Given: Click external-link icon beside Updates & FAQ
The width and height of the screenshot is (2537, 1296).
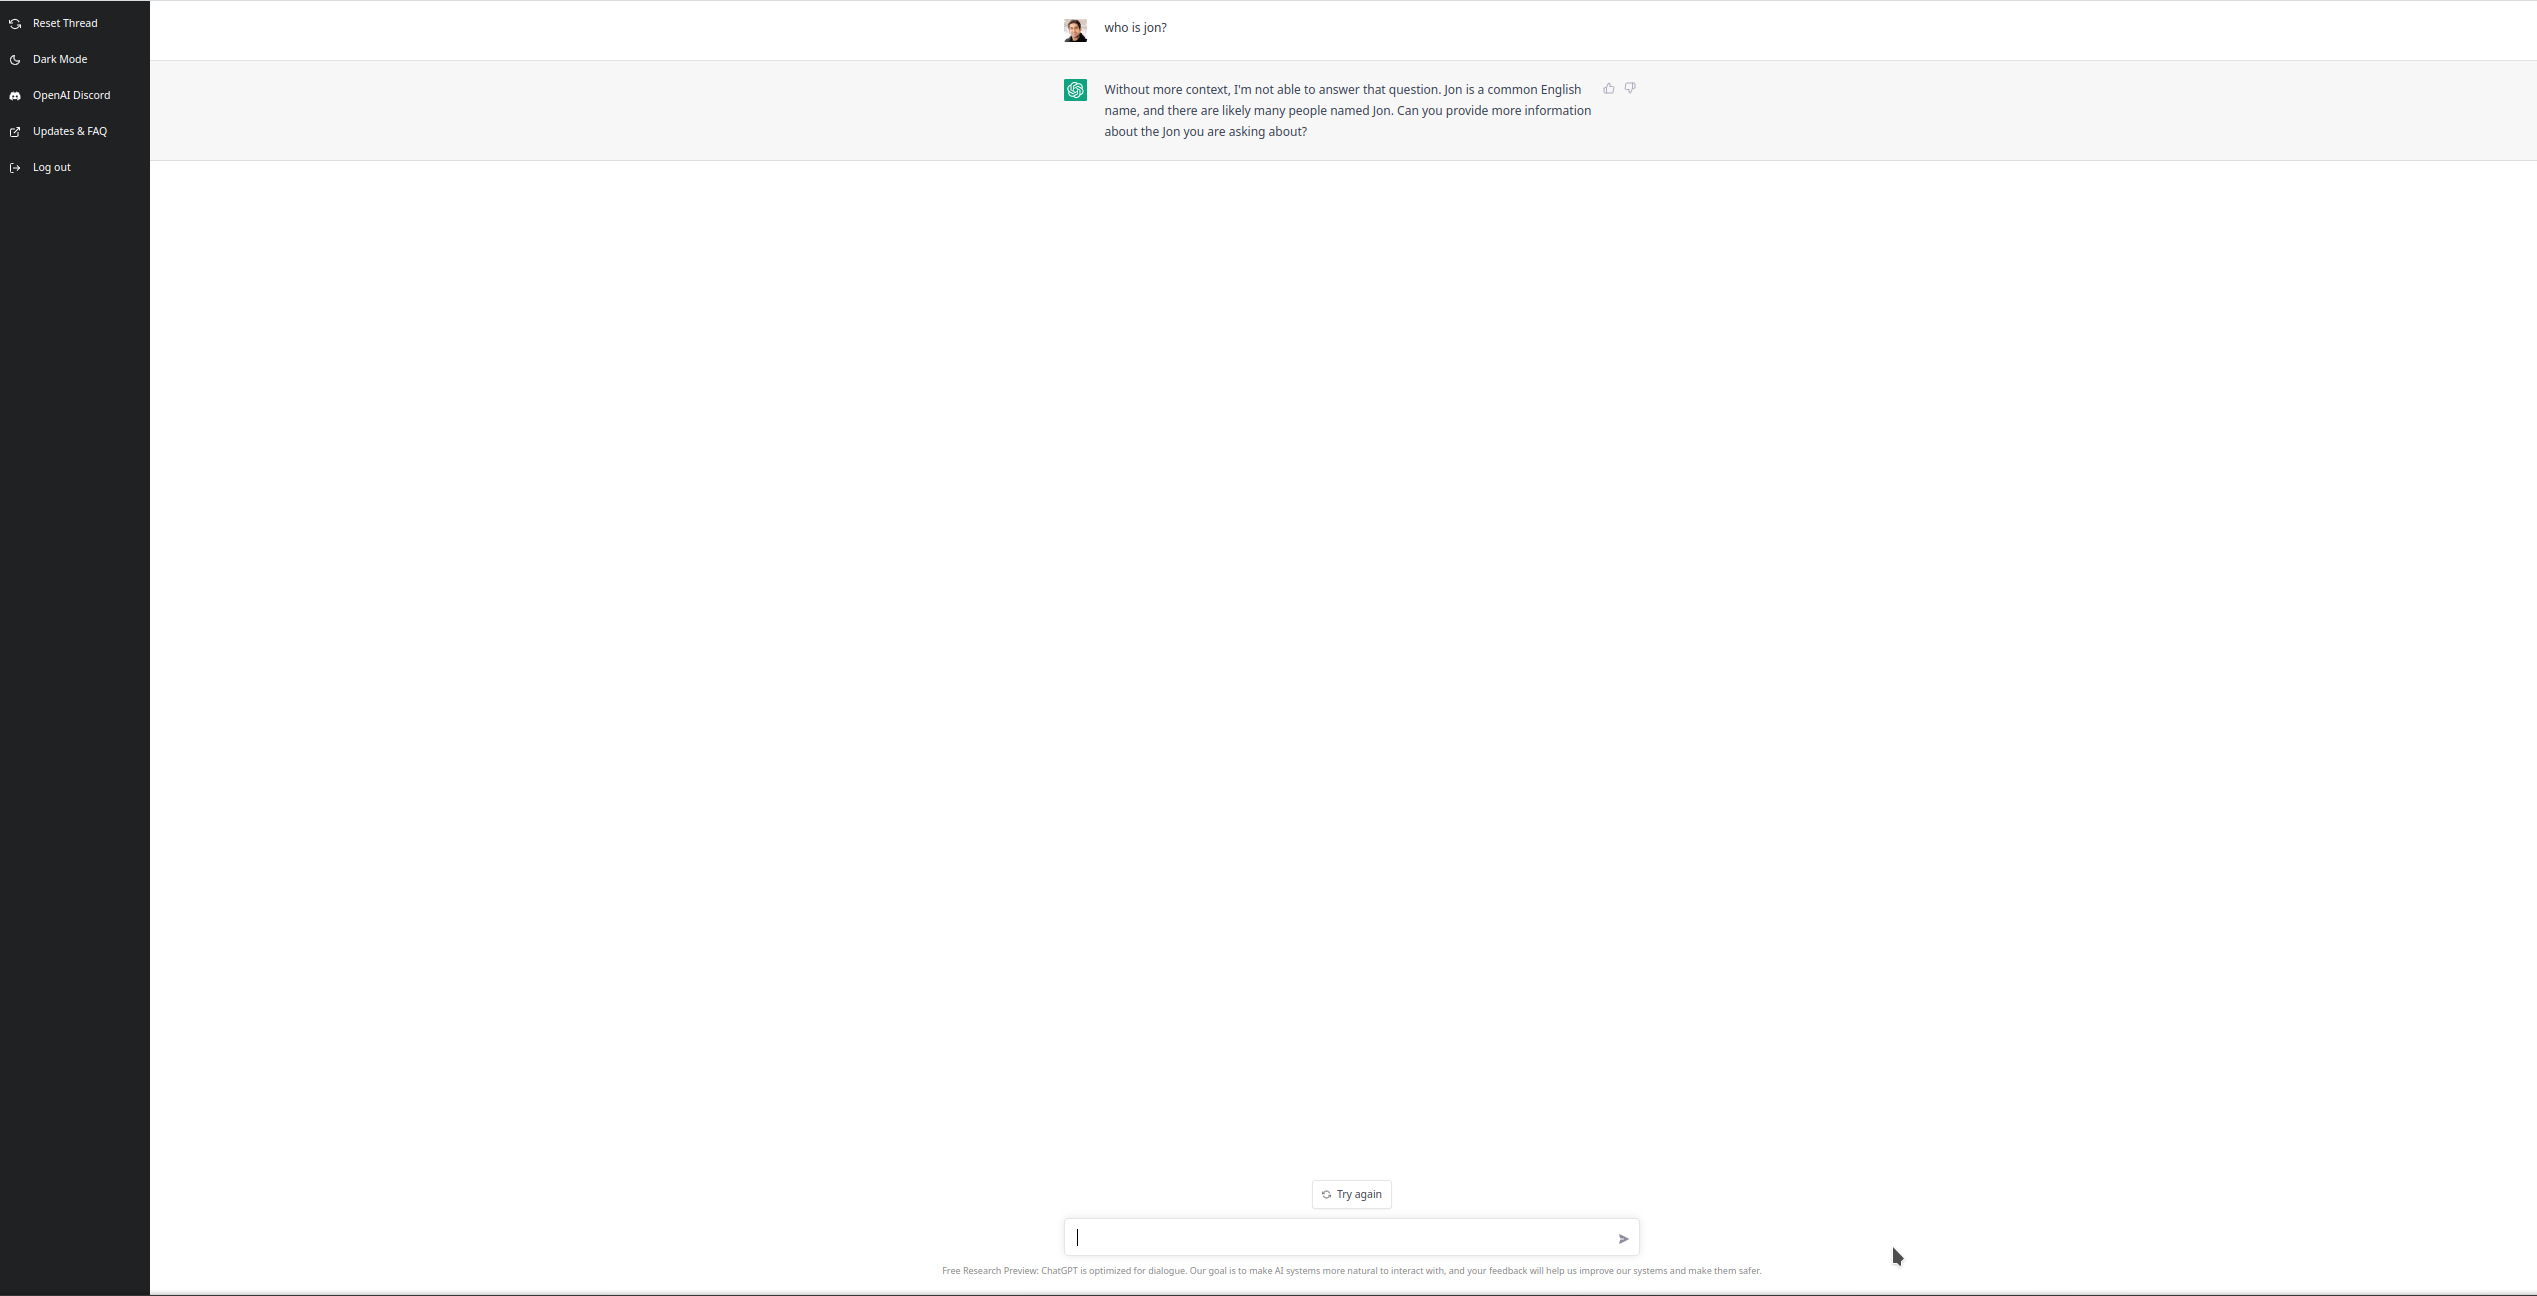Looking at the screenshot, I should point(15,132).
